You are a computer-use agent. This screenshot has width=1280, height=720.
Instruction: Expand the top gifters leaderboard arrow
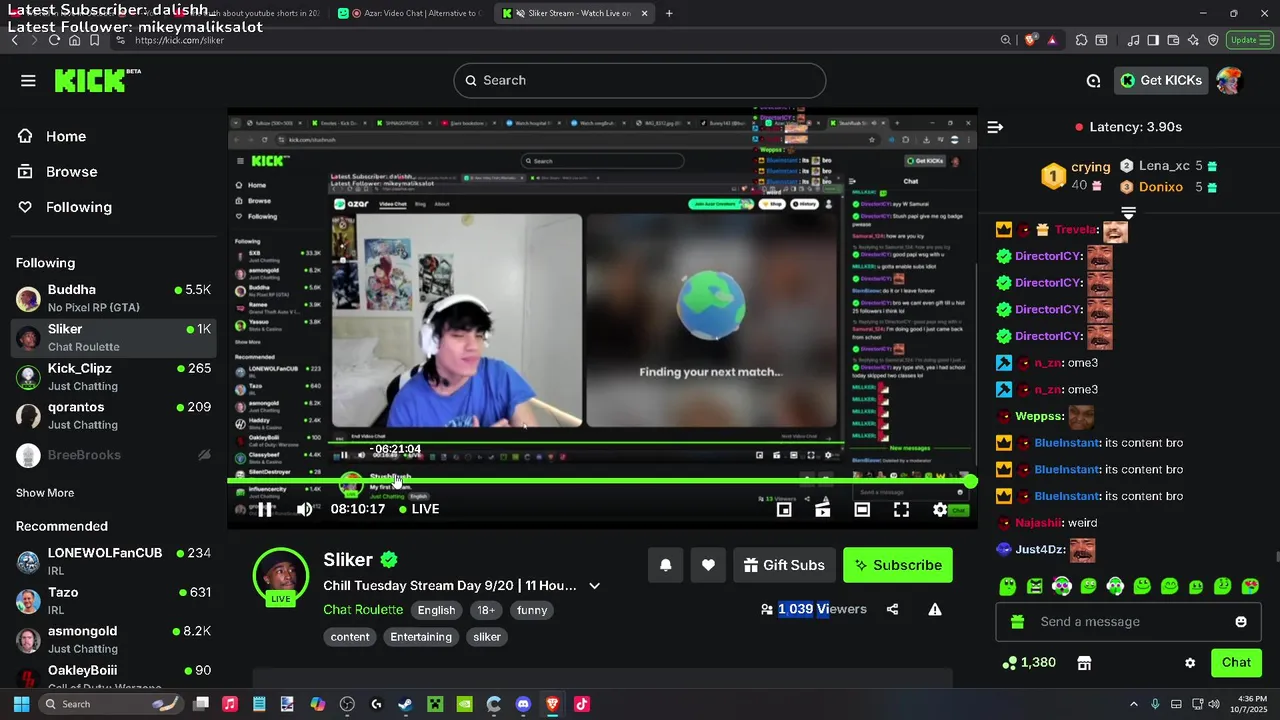coord(1128,213)
